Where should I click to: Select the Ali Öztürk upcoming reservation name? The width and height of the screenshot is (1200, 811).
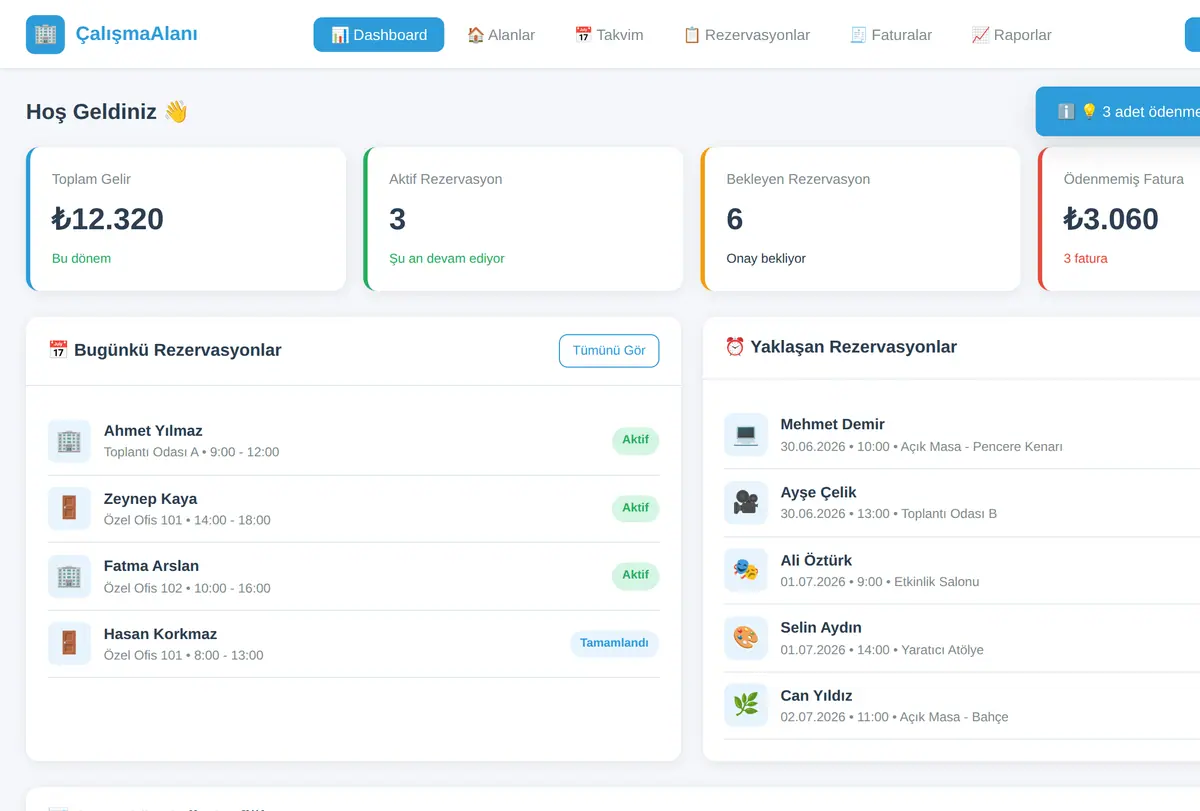click(x=816, y=560)
